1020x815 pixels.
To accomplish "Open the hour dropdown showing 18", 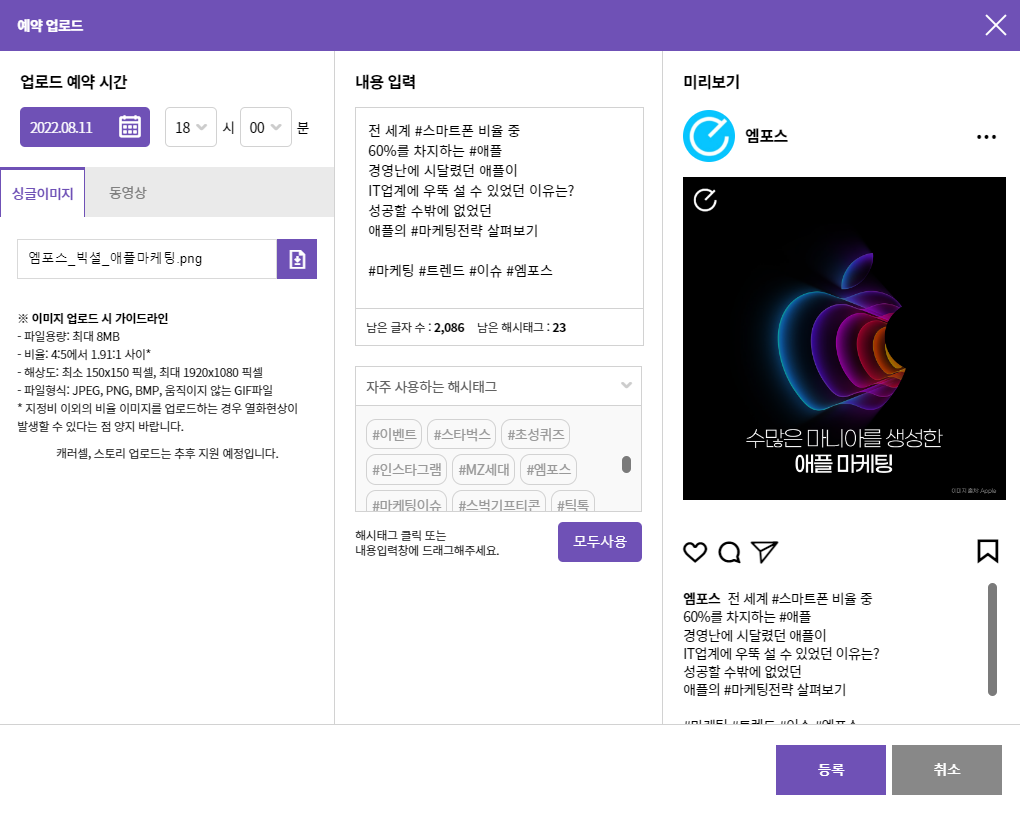I will click(191, 127).
